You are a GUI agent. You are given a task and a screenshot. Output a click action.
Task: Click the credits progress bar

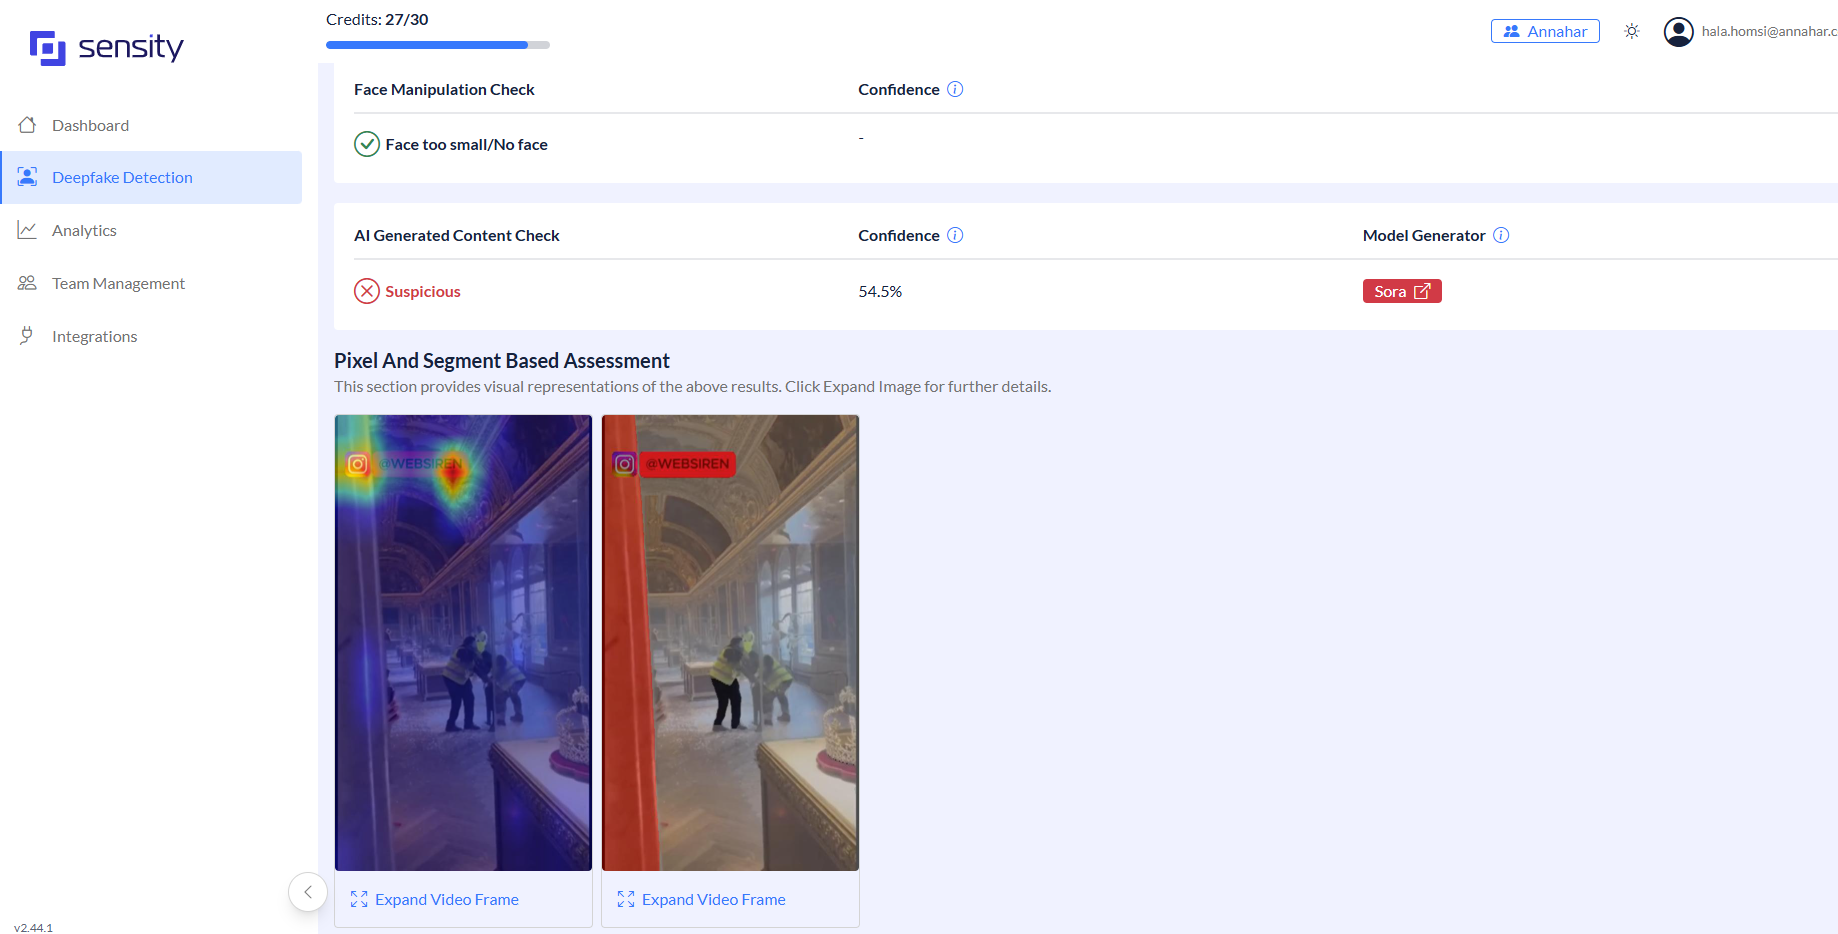(x=437, y=45)
